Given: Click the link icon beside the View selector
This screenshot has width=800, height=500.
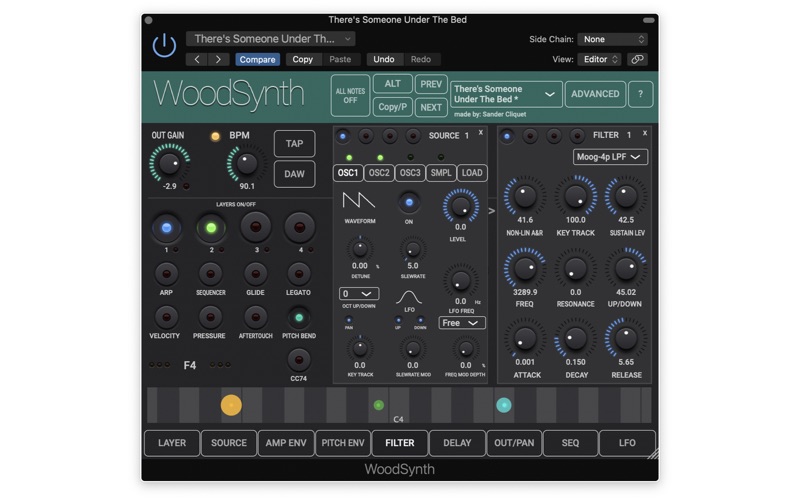Looking at the screenshot, I should (637, 59).
